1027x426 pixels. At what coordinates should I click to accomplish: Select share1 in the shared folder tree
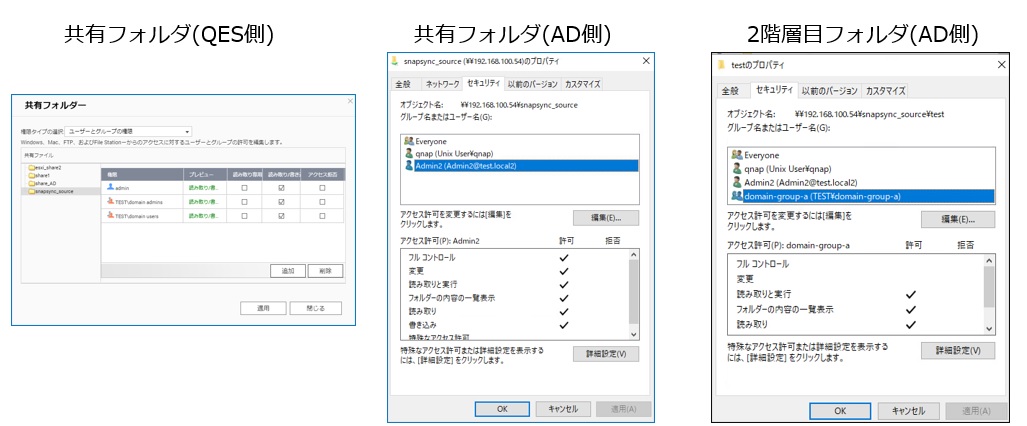tap(44, 176)
